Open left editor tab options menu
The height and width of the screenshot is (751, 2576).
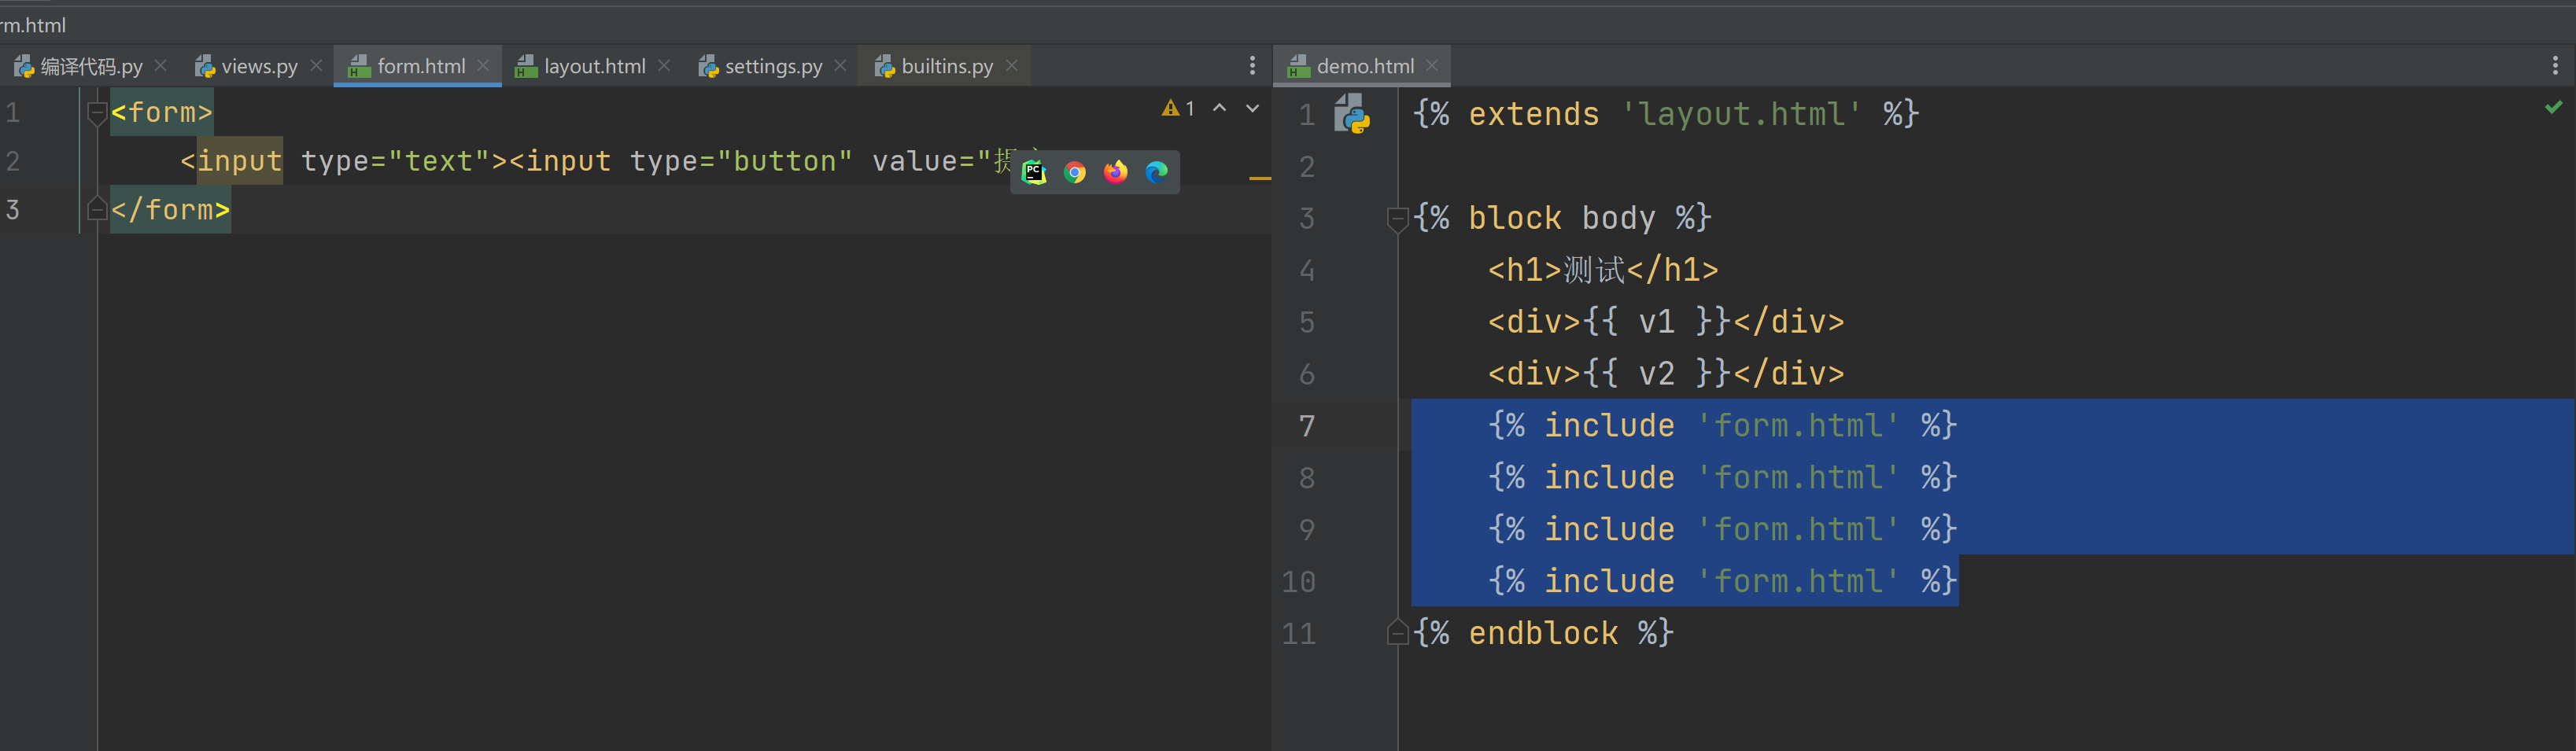click(1252, 66)
